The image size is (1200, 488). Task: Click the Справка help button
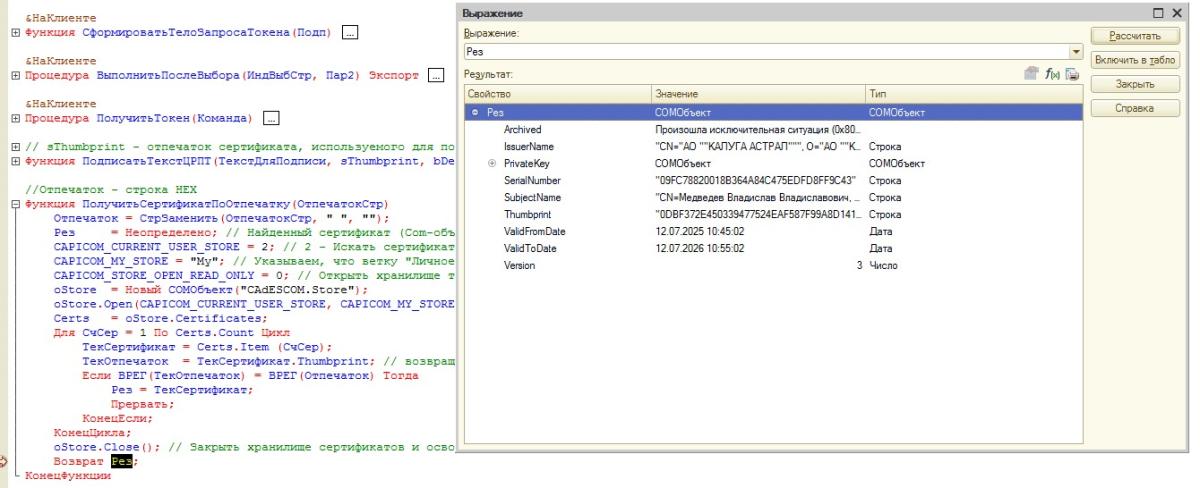pos(1137,108)
